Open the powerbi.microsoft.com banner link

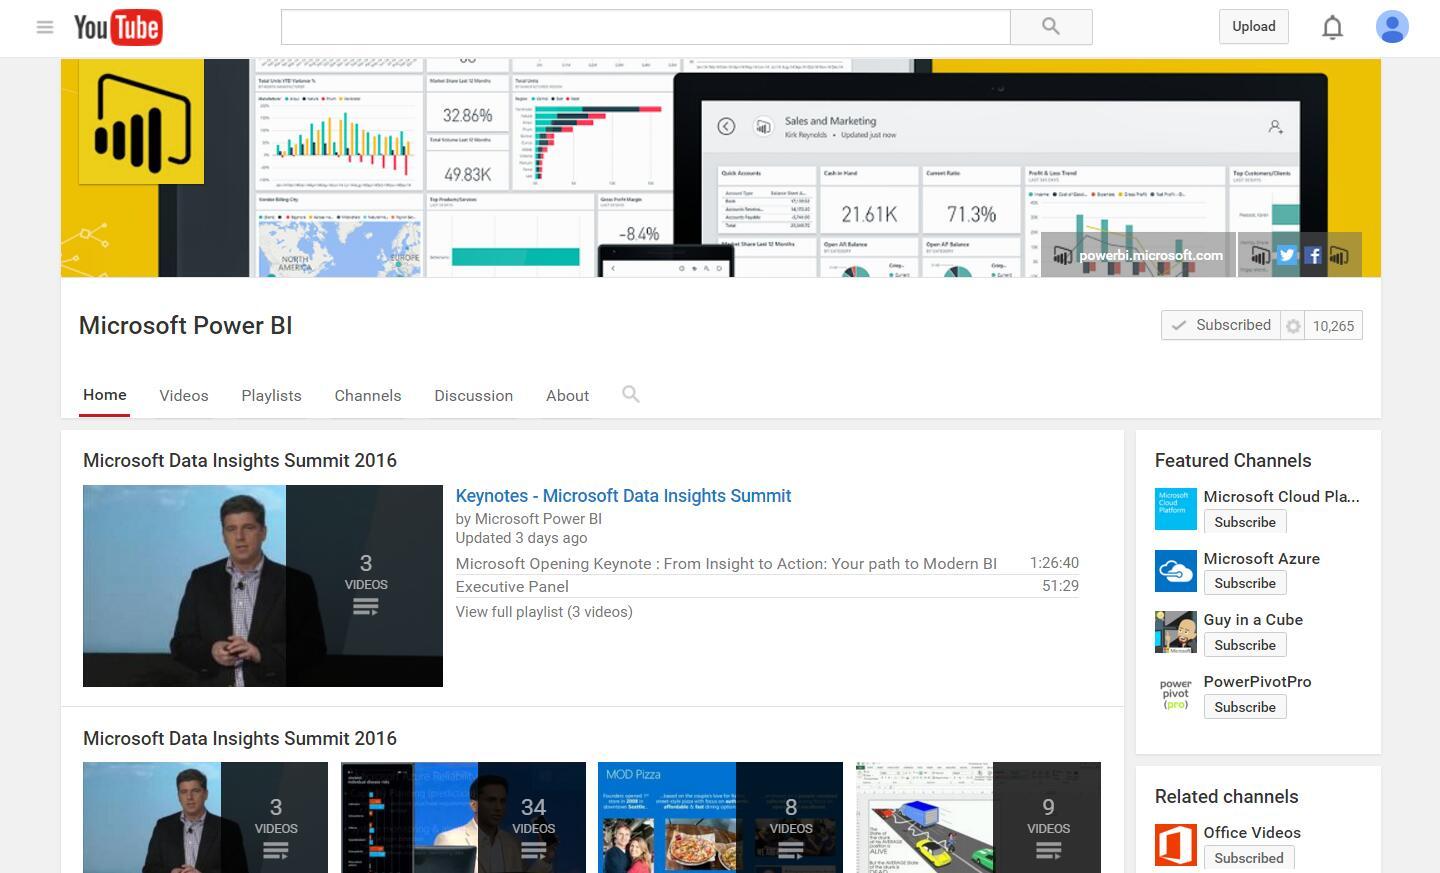tap(1152, 255)
